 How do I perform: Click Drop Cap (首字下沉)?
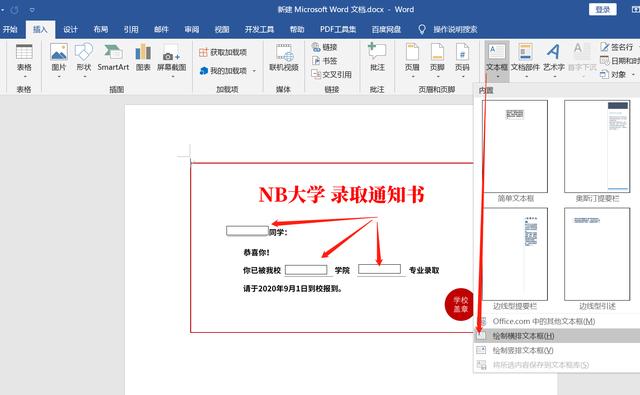pyautogui.click(x=582, y=60)
